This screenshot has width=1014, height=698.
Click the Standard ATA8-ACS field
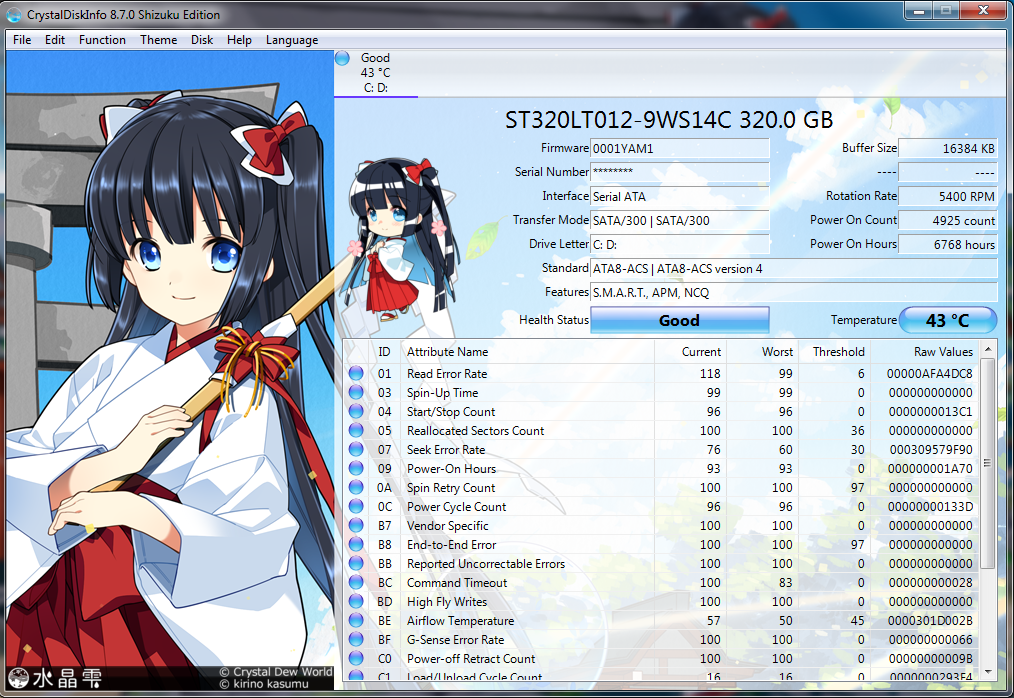coord(793,268)
